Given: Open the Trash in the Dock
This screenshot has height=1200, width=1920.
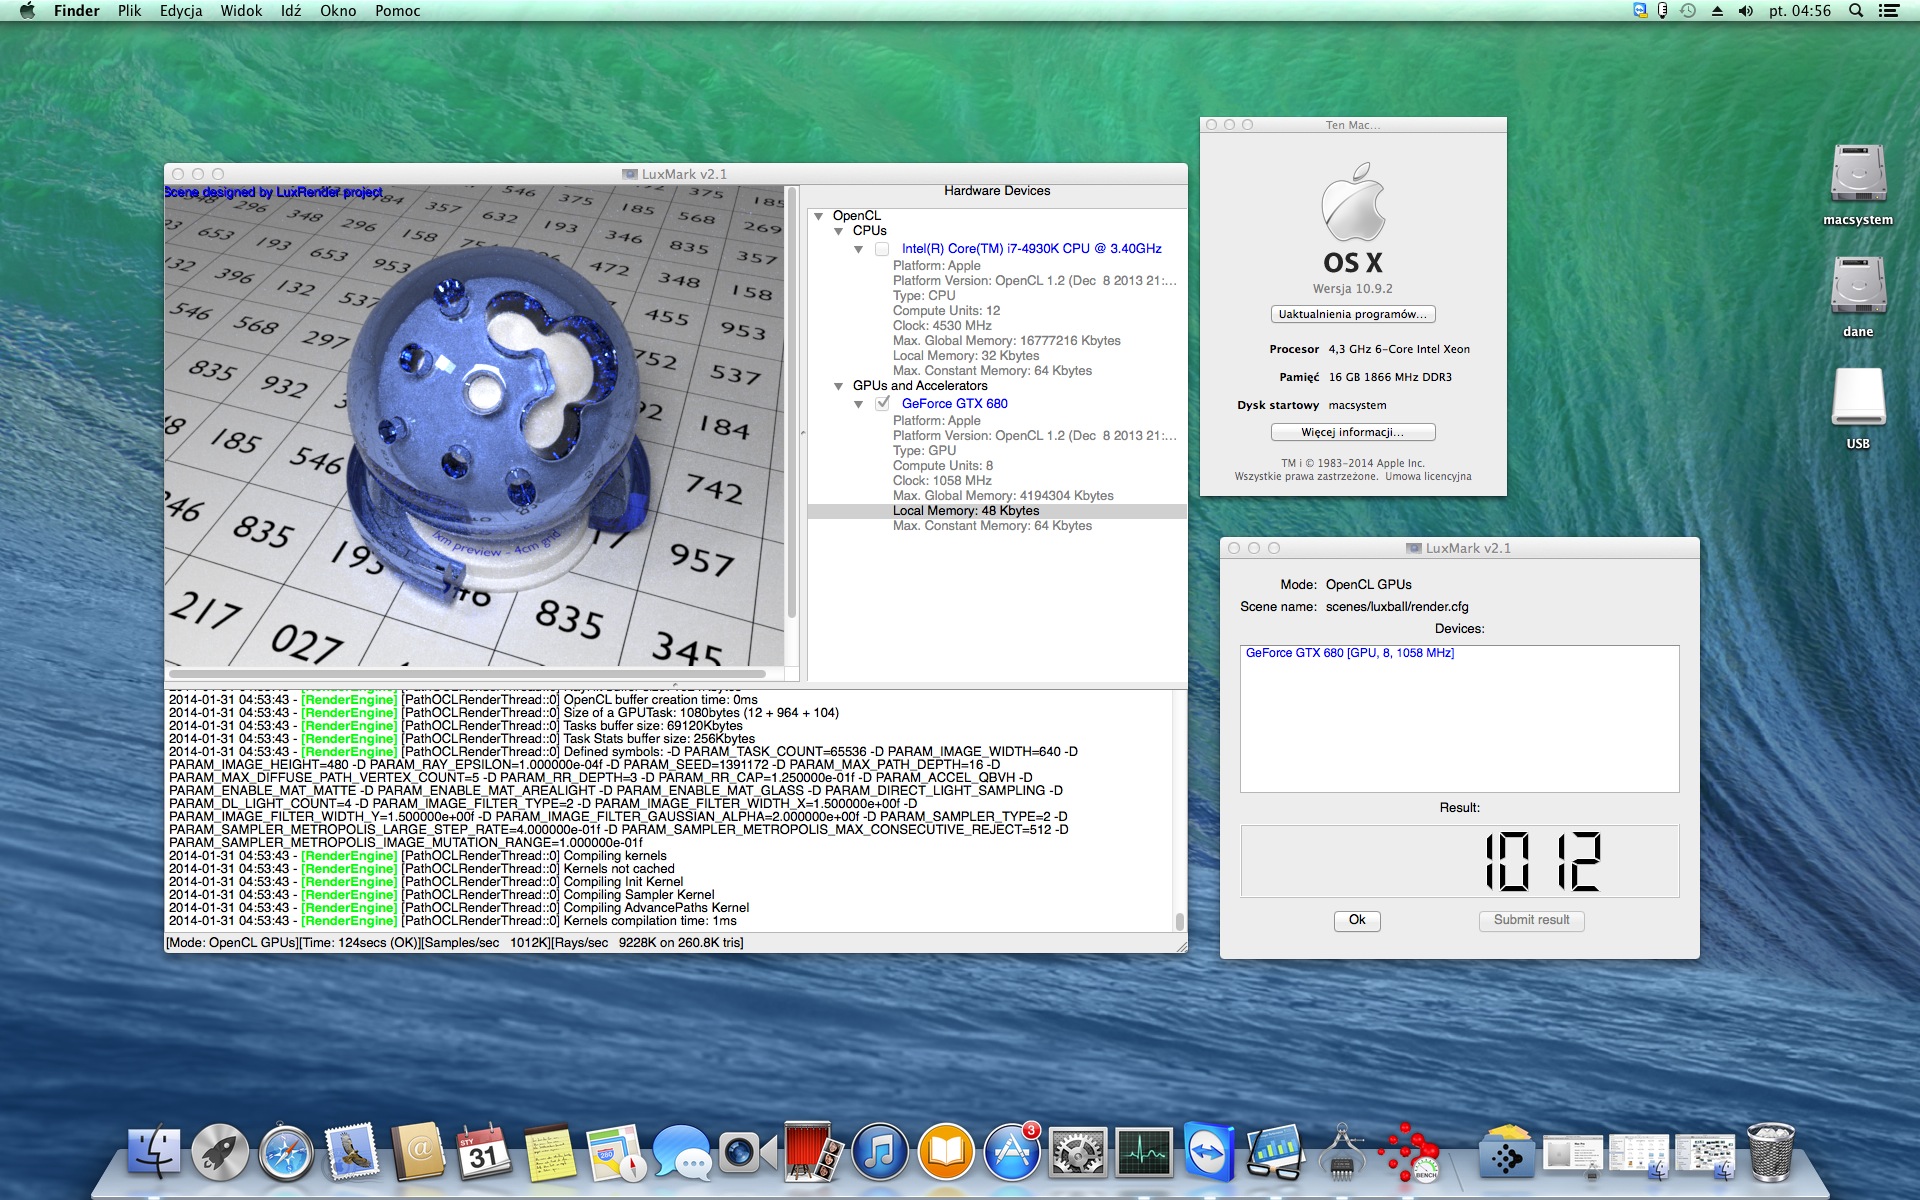Looking at the screenshot, I should pyautogui.click(x=1771, y=1153).
